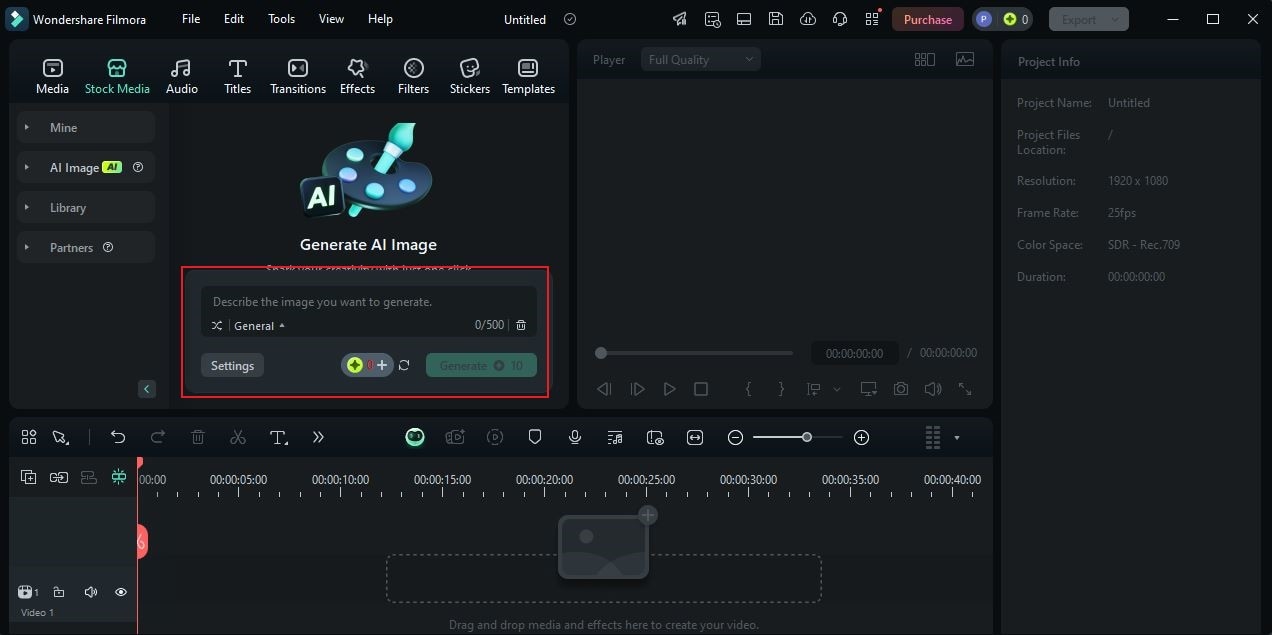Take a snapshot with camera icon
The height and width of the screenshot is (635, 1272).
pyautogui.click(x=901, y=389)
